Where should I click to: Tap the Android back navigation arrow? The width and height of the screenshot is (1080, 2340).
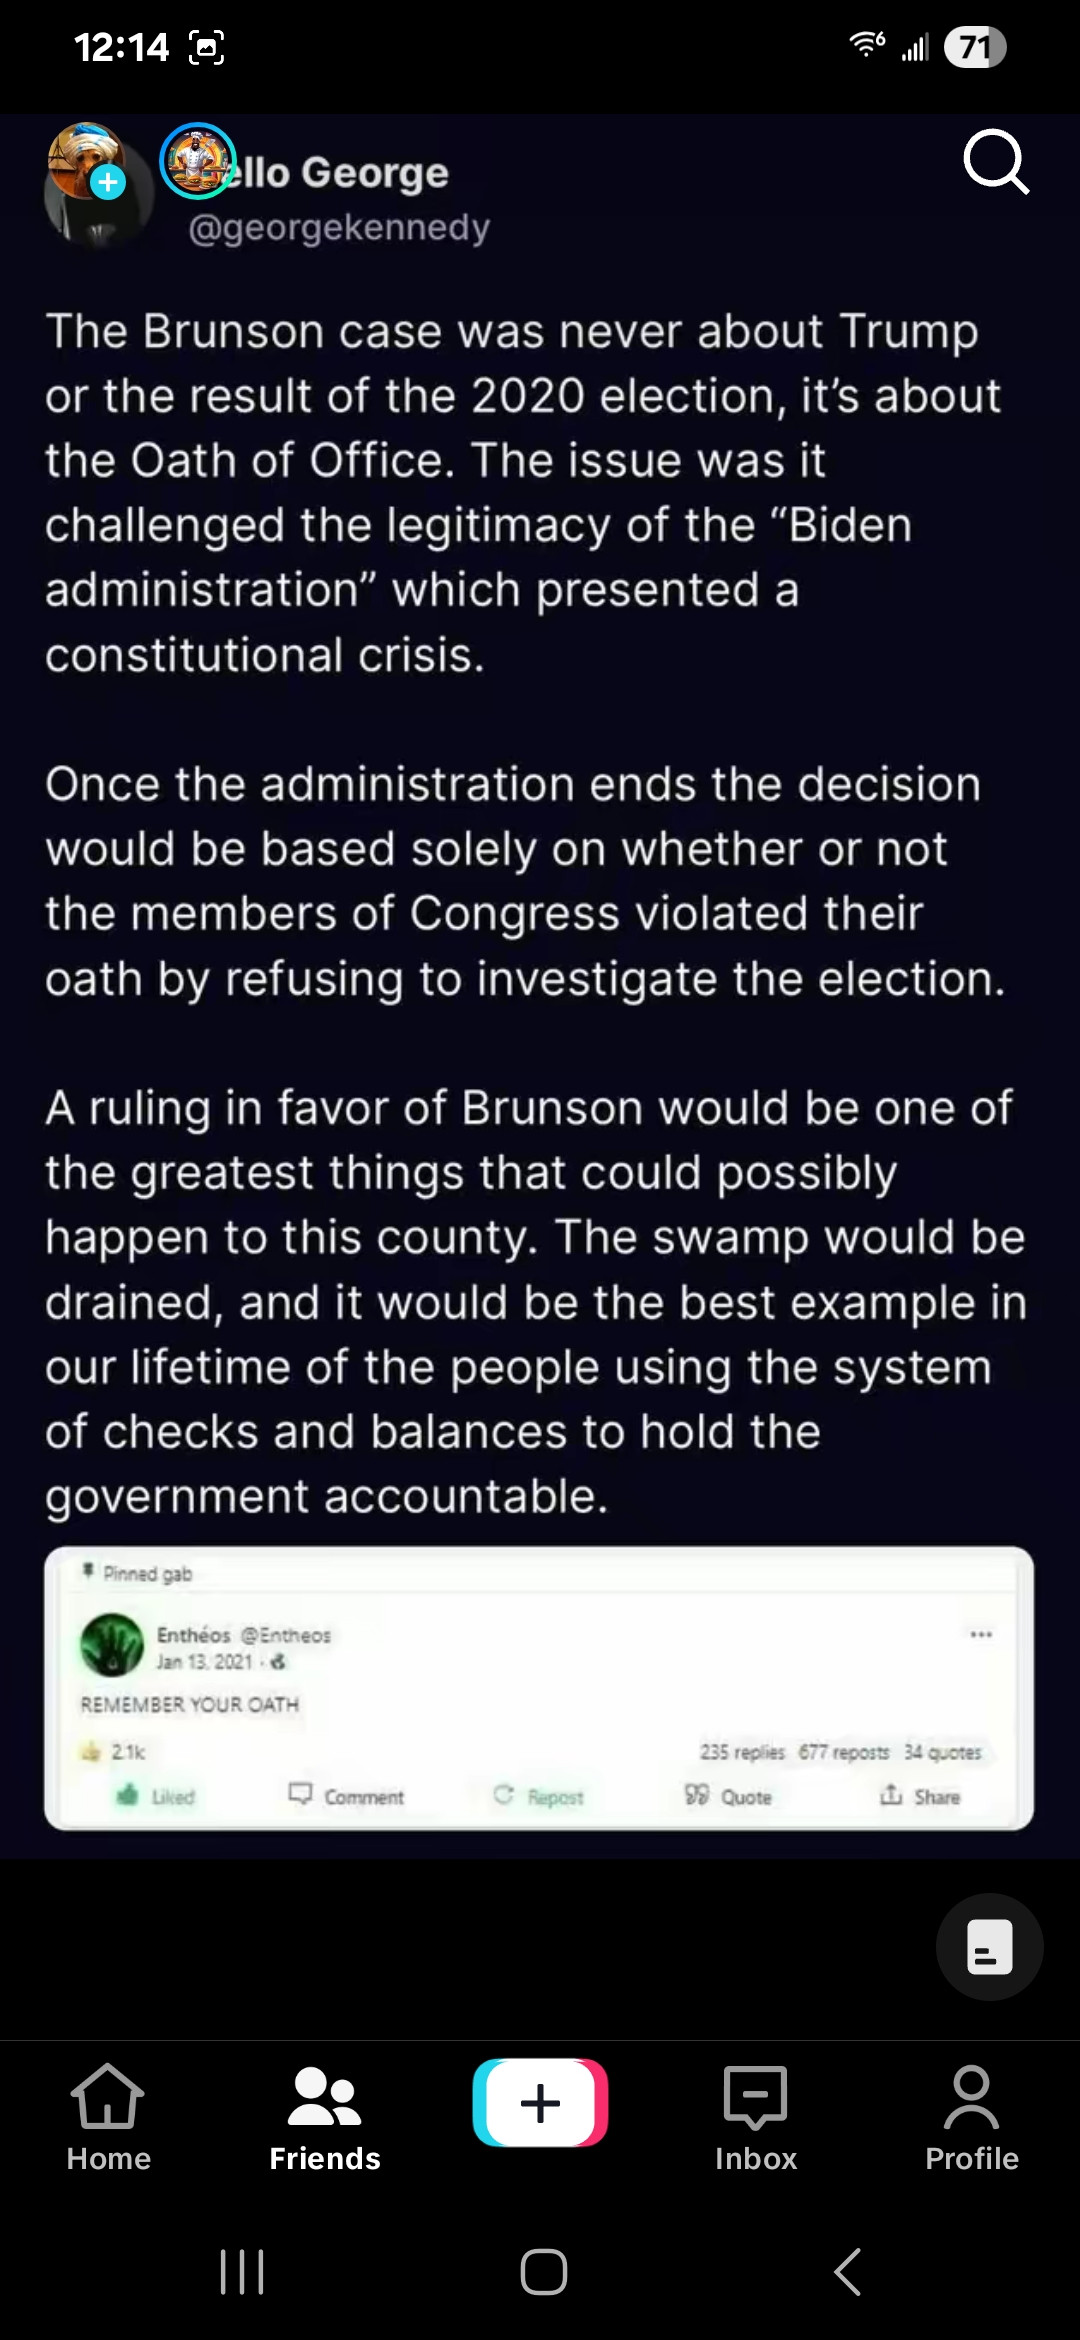coord(847,2272)
